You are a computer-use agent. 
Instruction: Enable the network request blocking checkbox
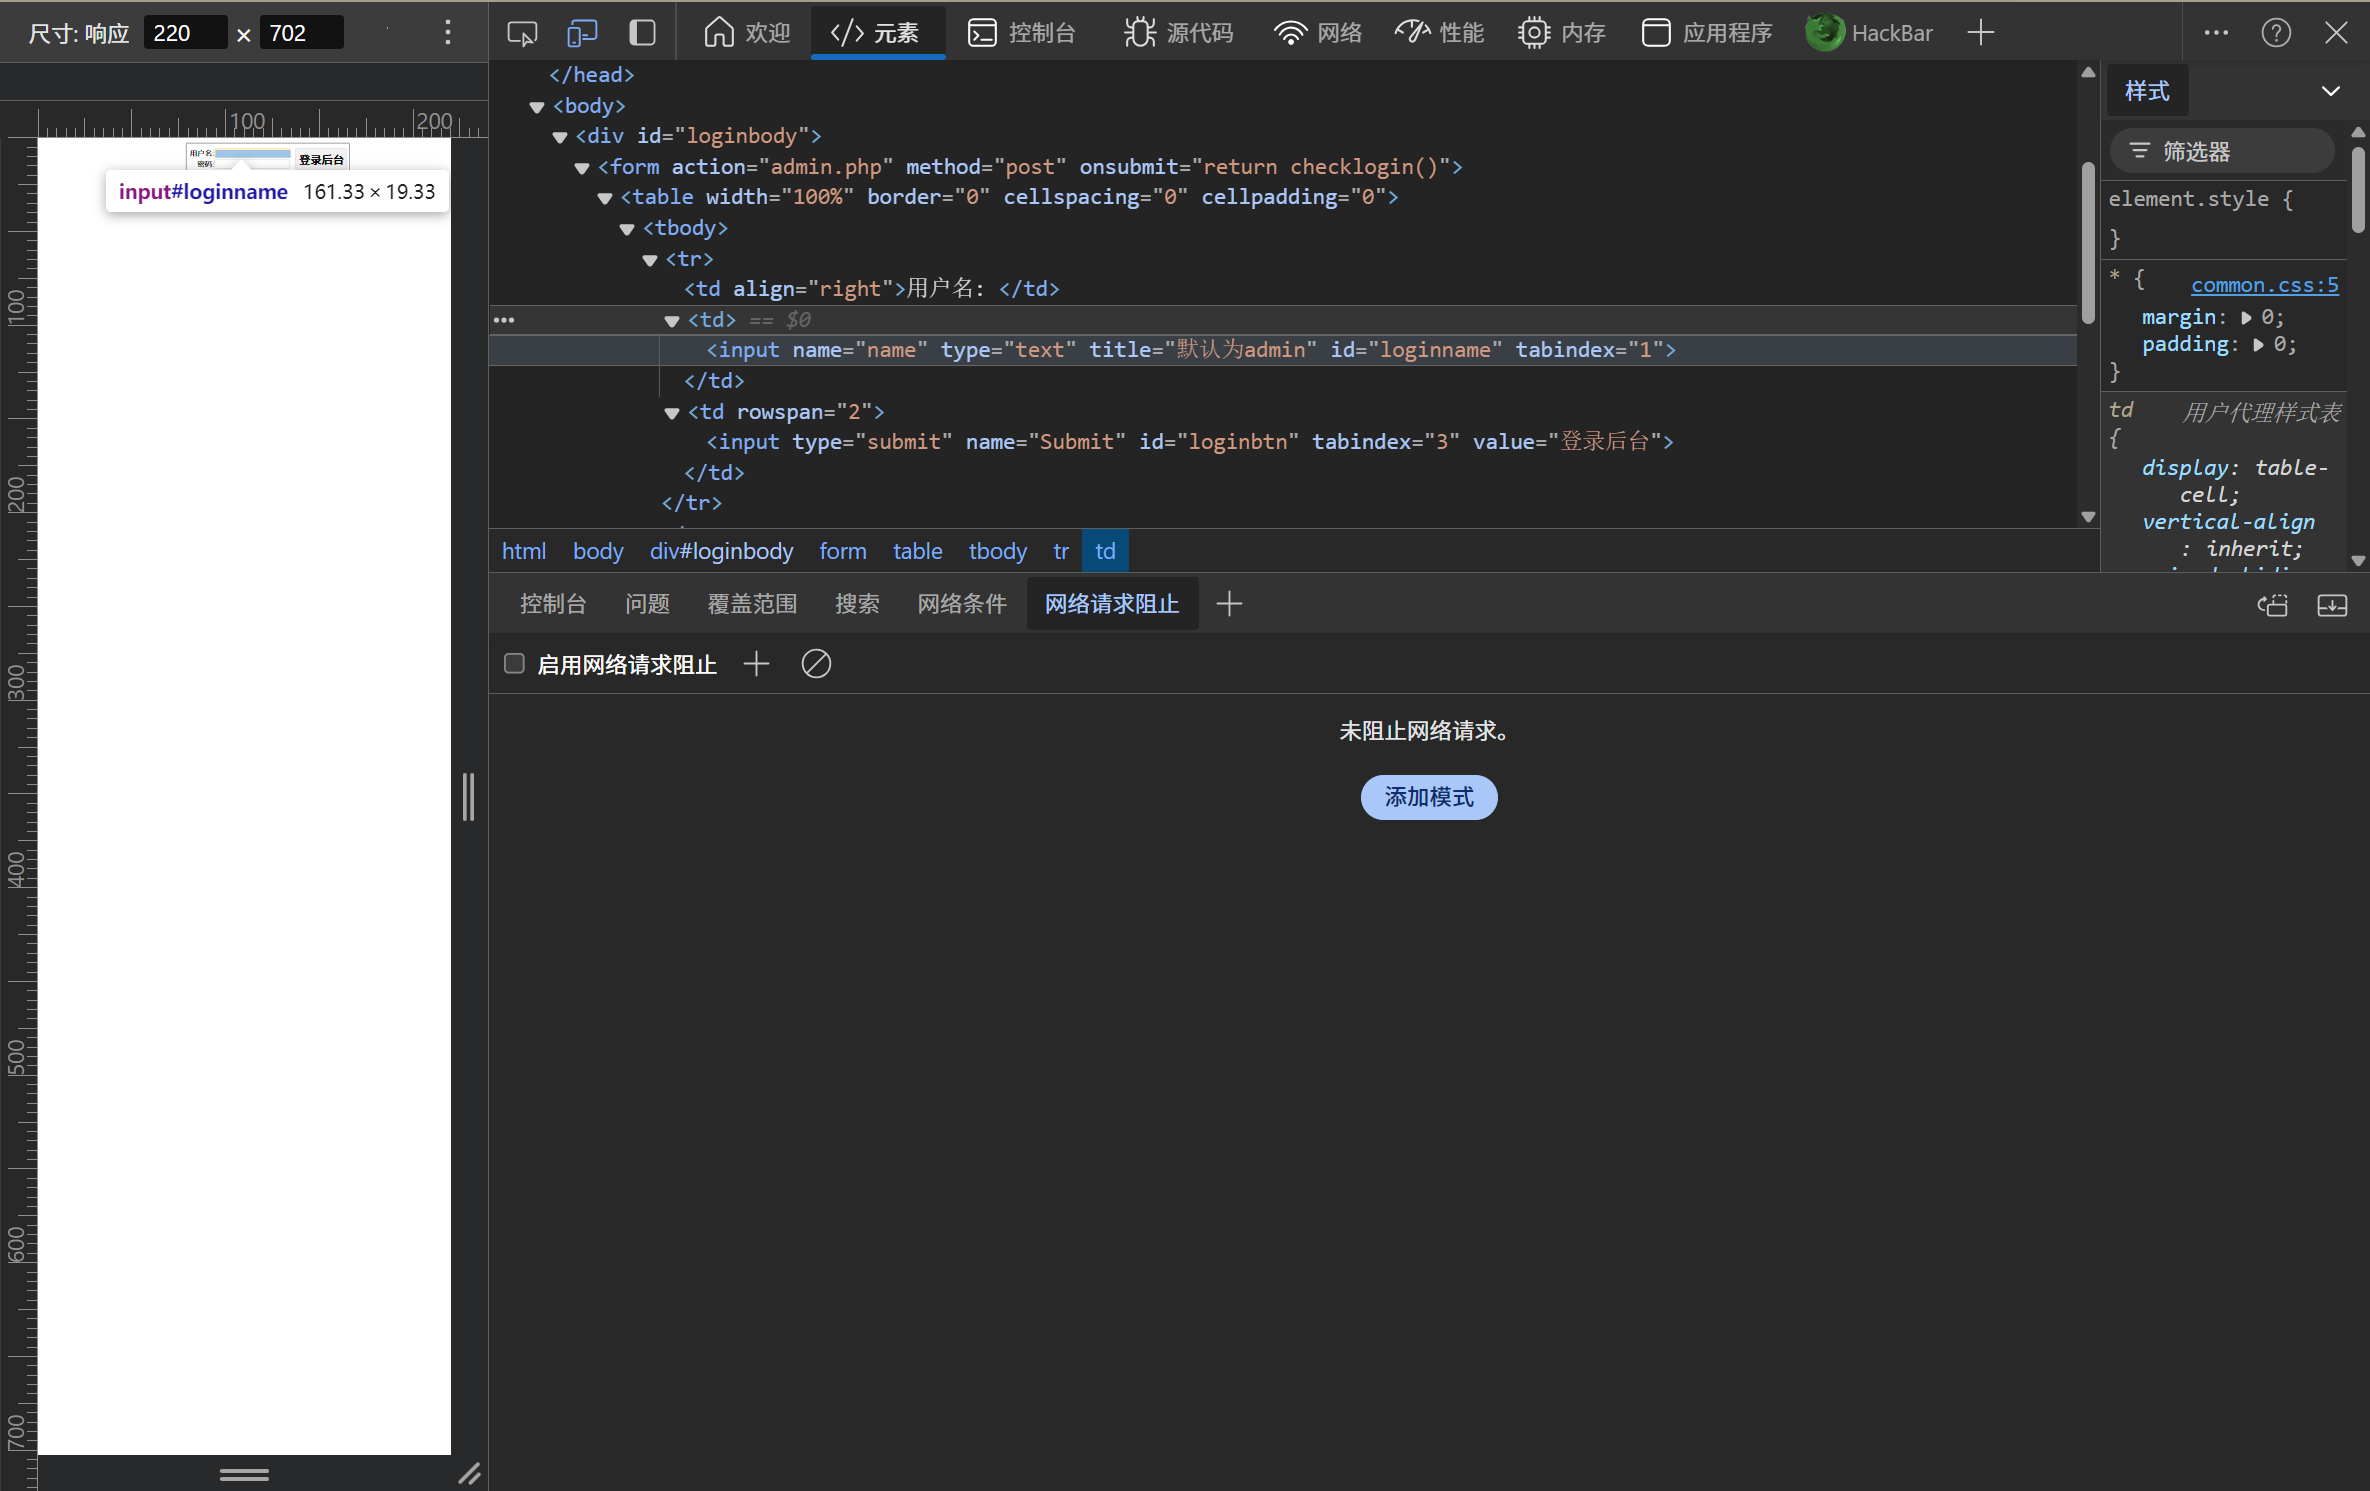click(514, 664)
